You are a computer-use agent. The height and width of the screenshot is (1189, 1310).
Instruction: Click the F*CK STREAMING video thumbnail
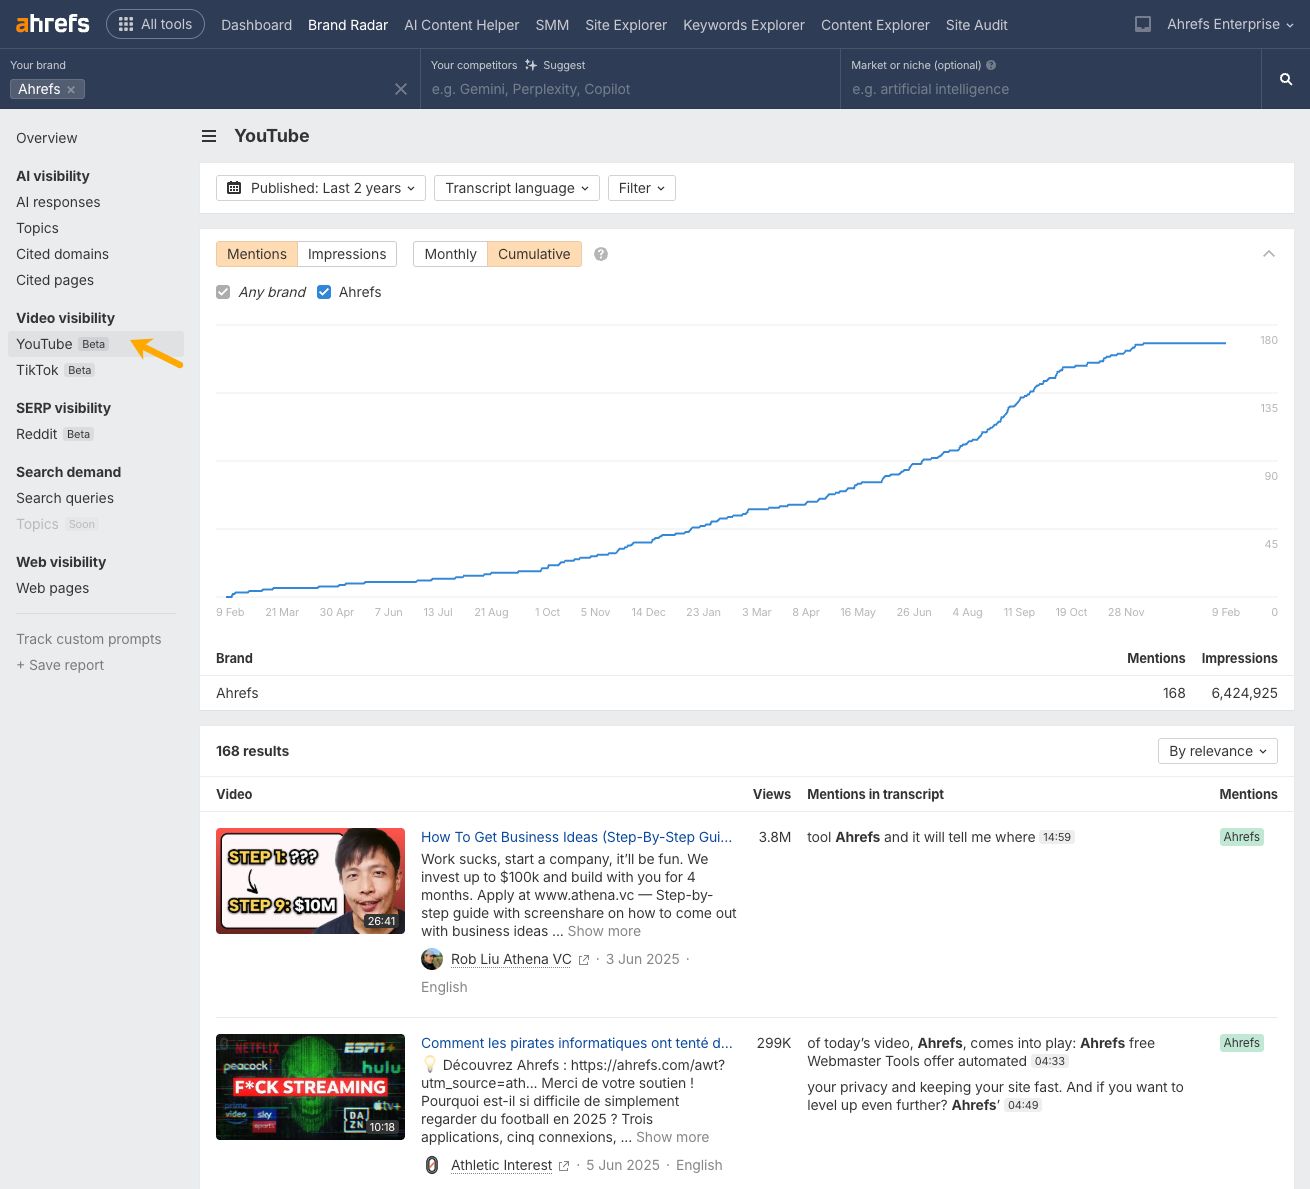[x=310, y=1087]
